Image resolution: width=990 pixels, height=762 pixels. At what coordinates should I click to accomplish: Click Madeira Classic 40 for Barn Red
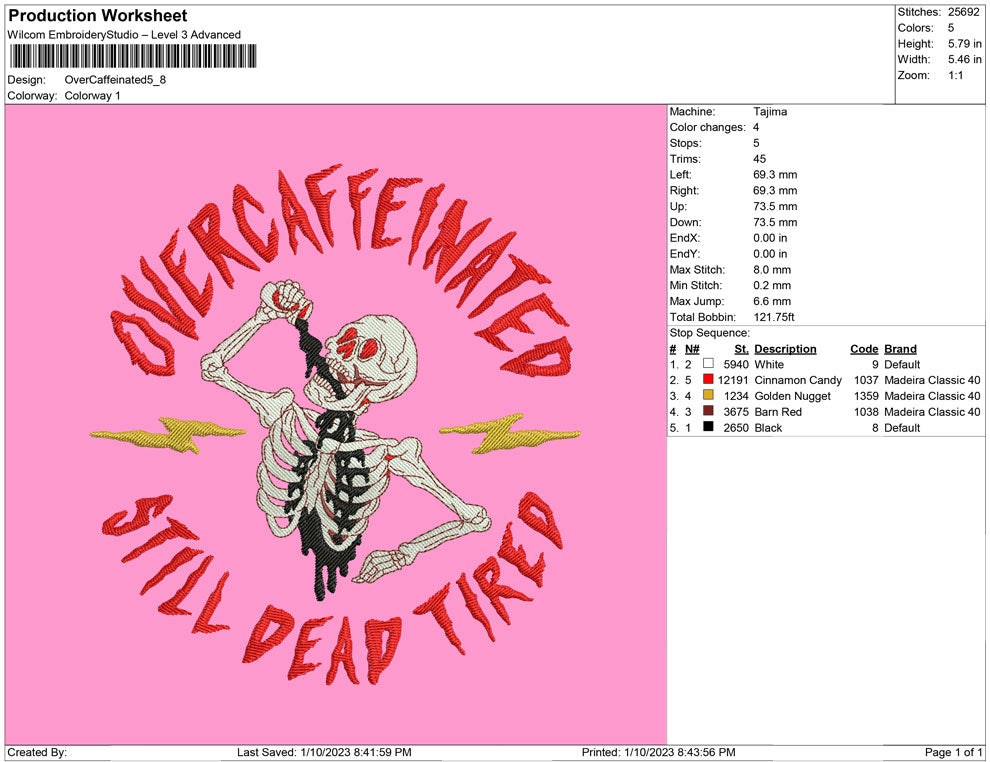click(932, 412)
